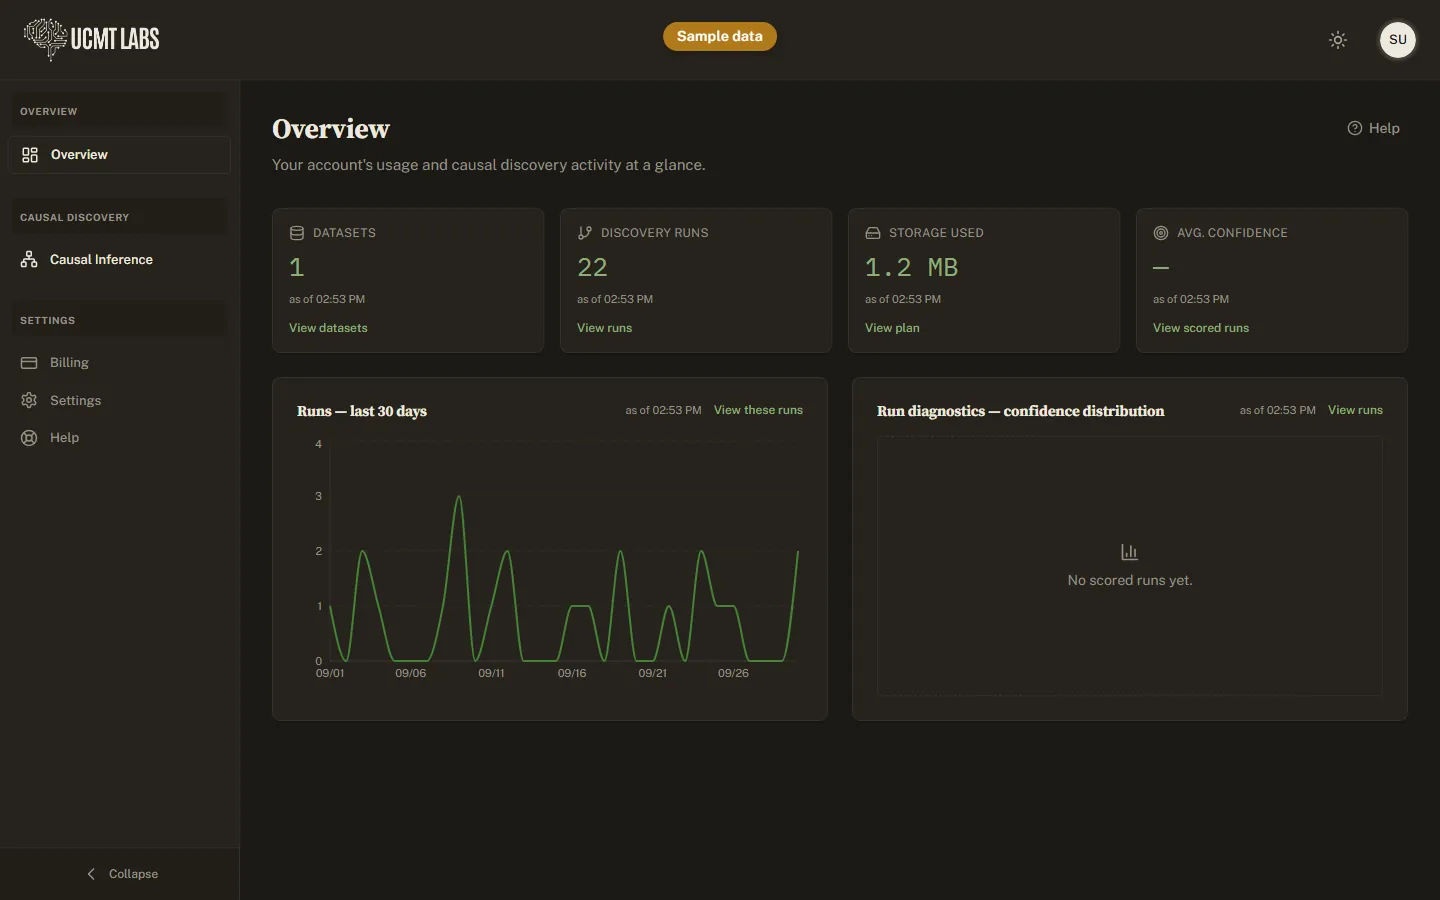The image size is (1440, 900).
Task: Click the Discovery Runs value 22
Action: tap(593, 268)
